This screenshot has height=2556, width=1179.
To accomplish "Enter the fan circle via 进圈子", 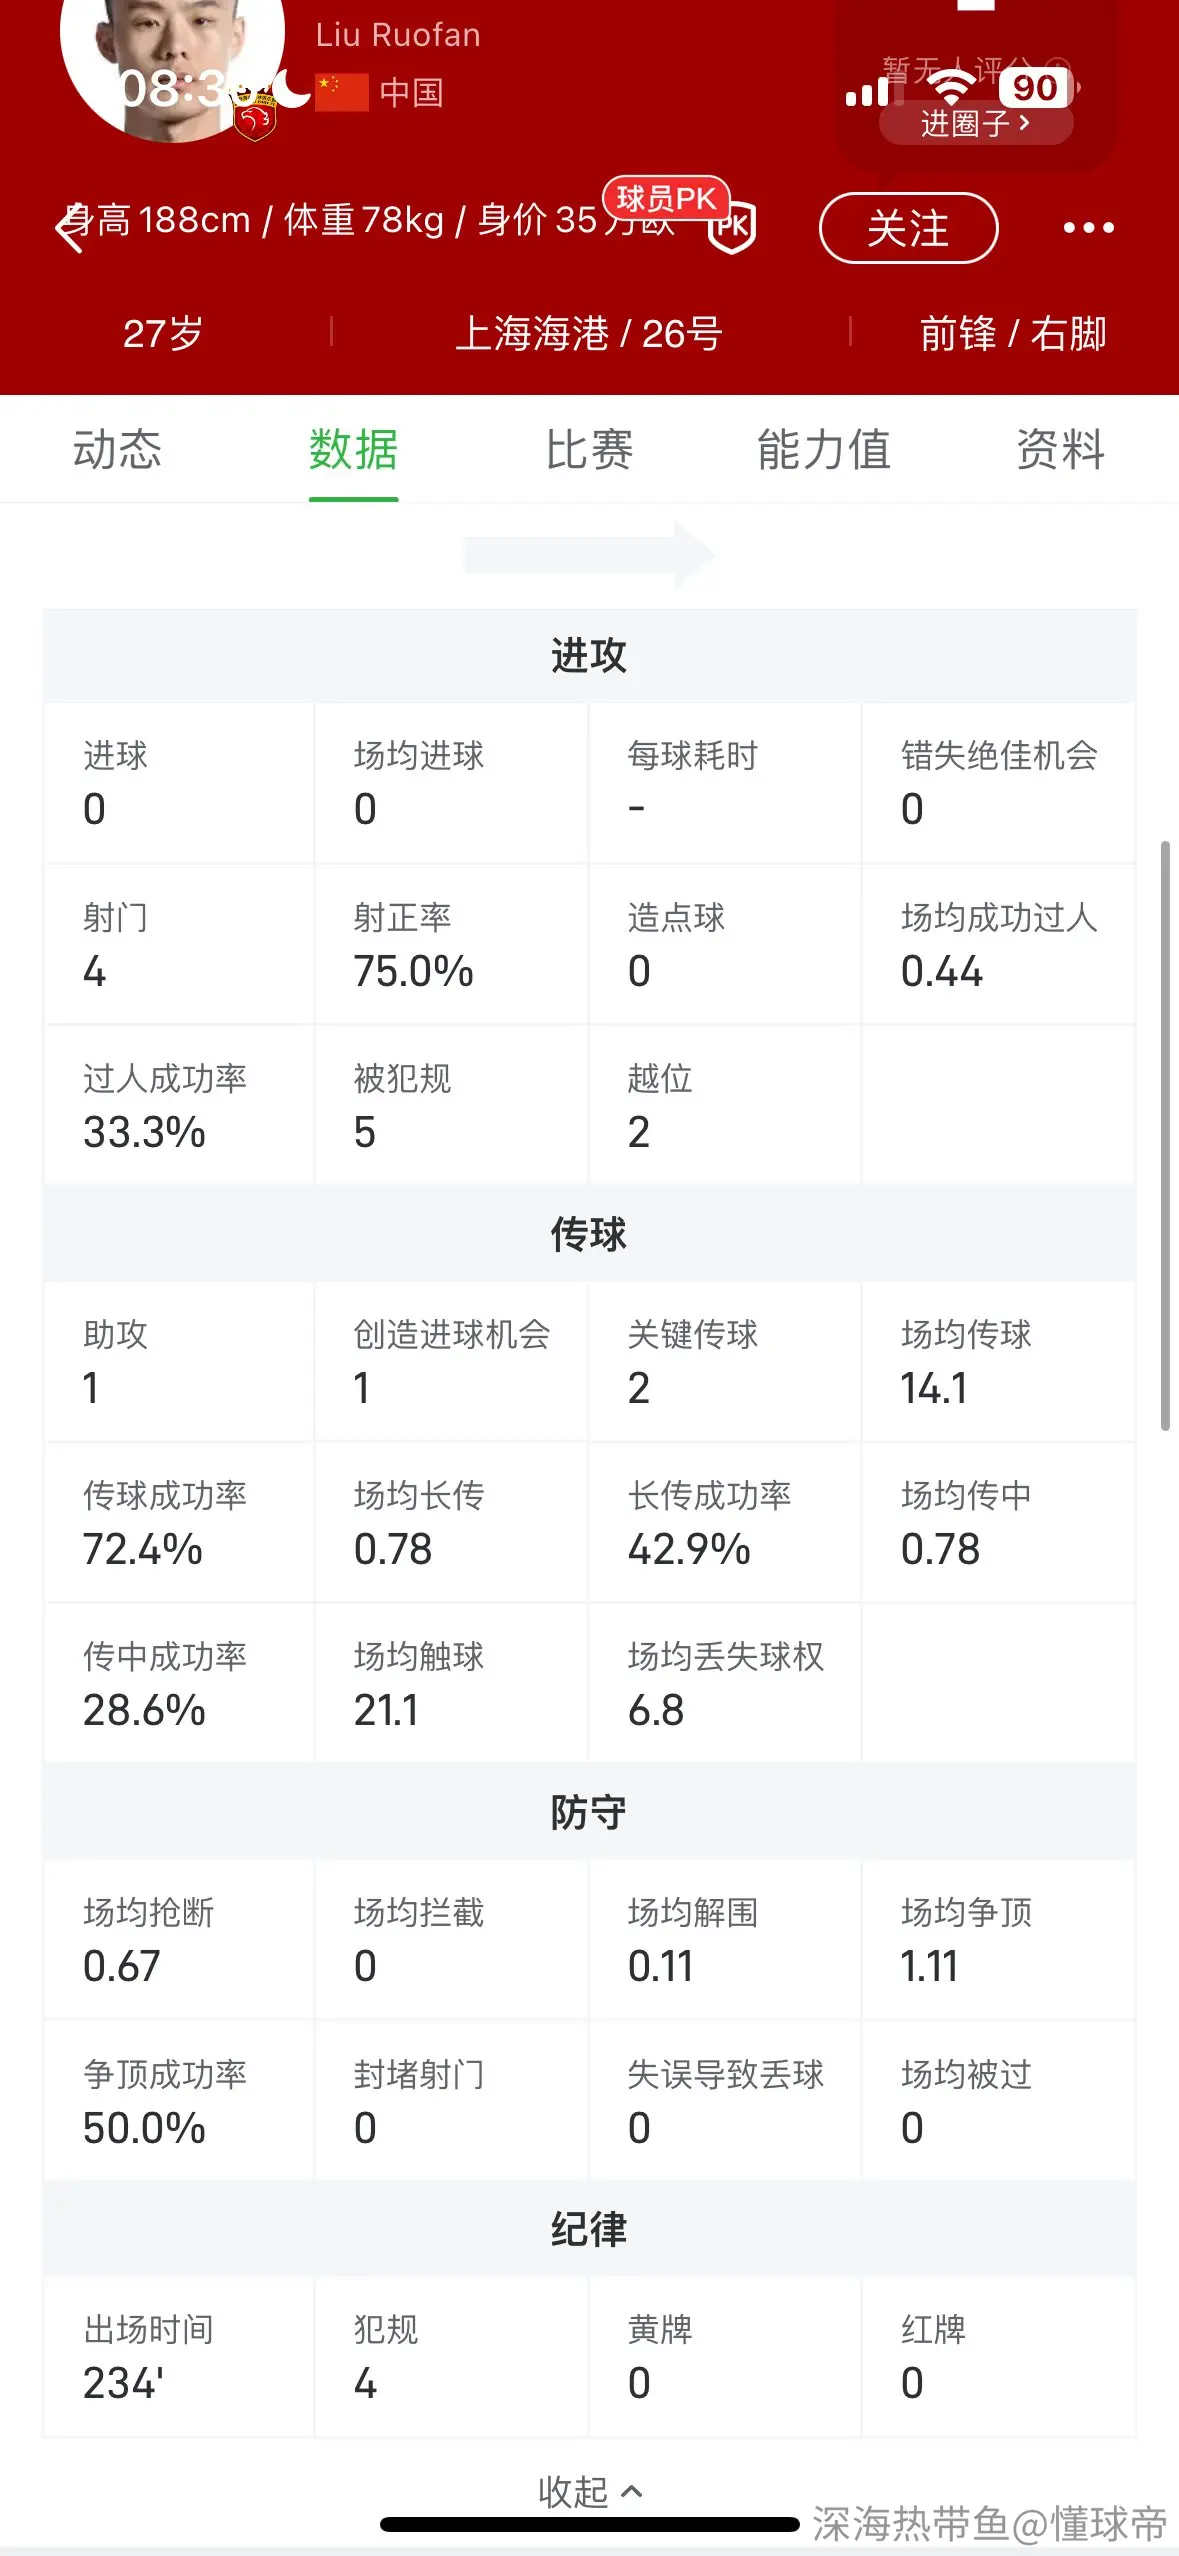I will tap(975, 123).
